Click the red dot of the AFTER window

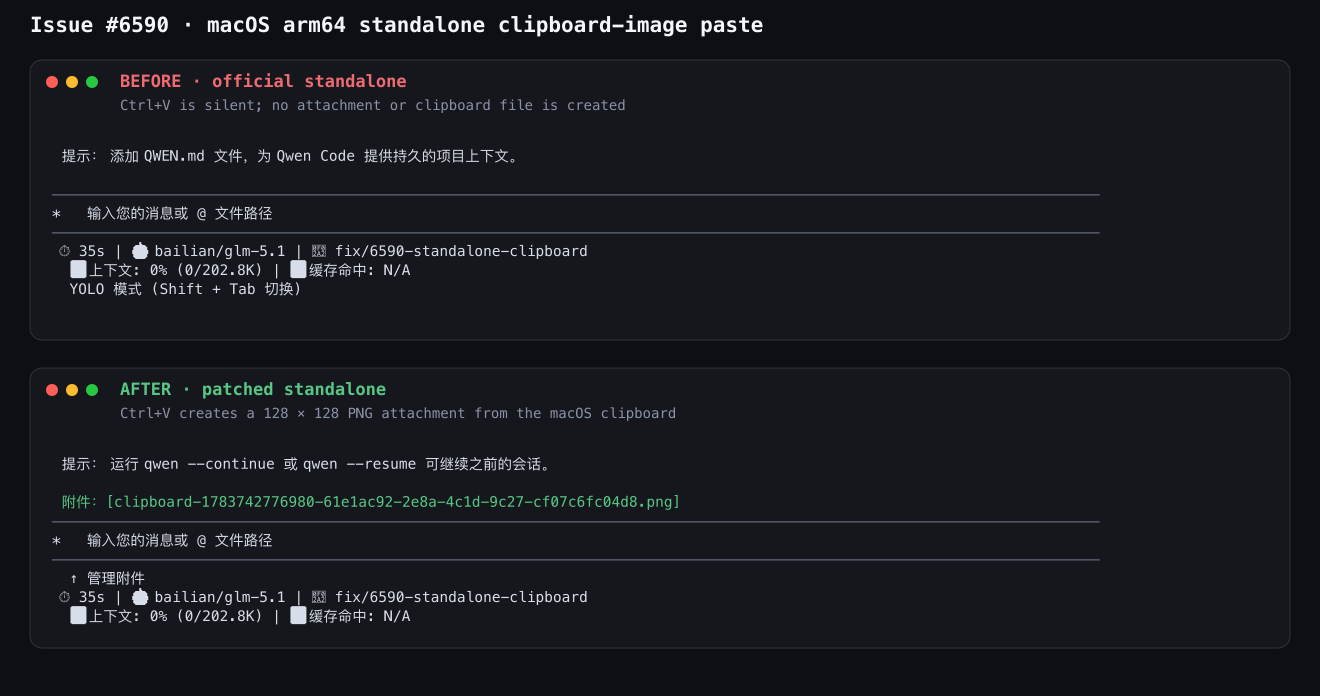point(52,390)
